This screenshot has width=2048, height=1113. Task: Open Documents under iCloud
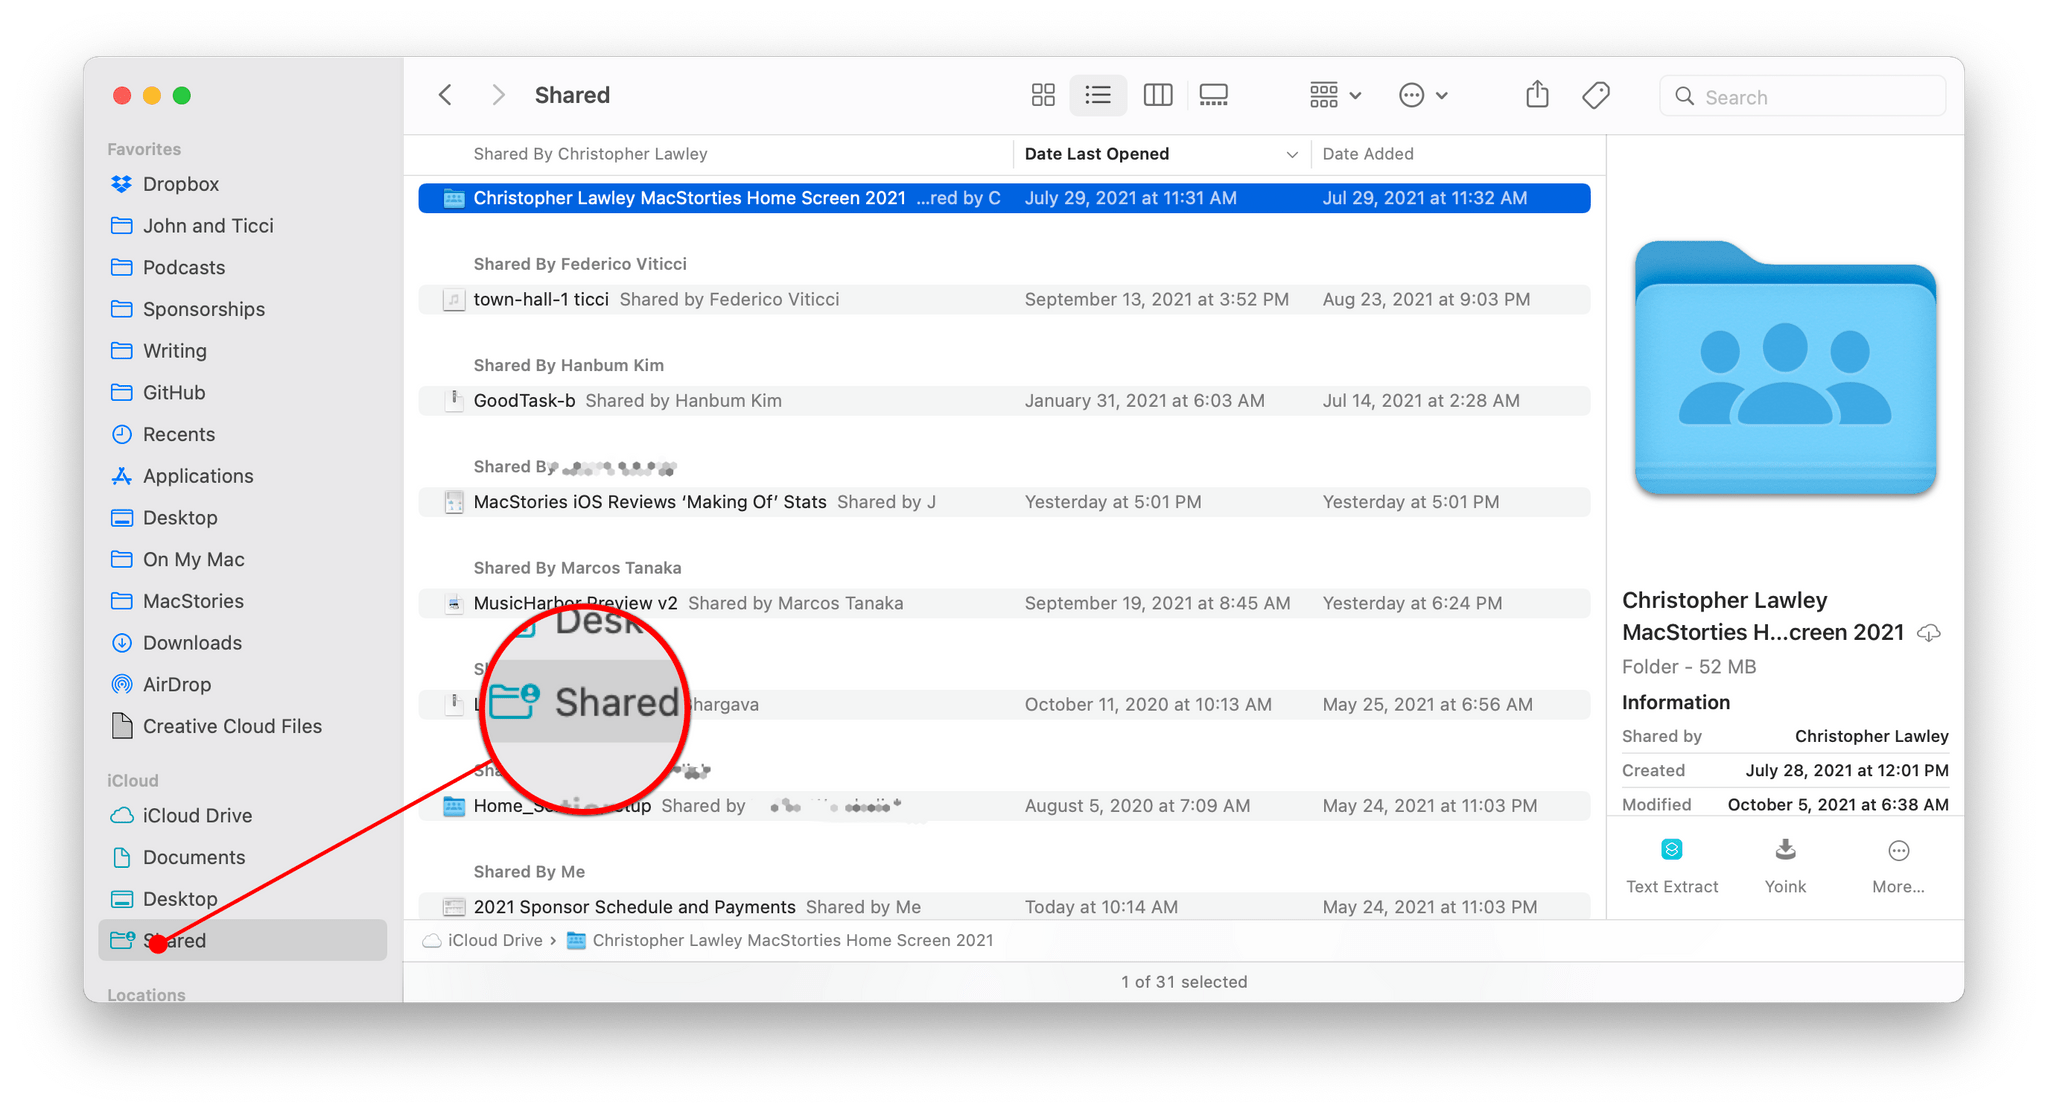coord(242,857)
